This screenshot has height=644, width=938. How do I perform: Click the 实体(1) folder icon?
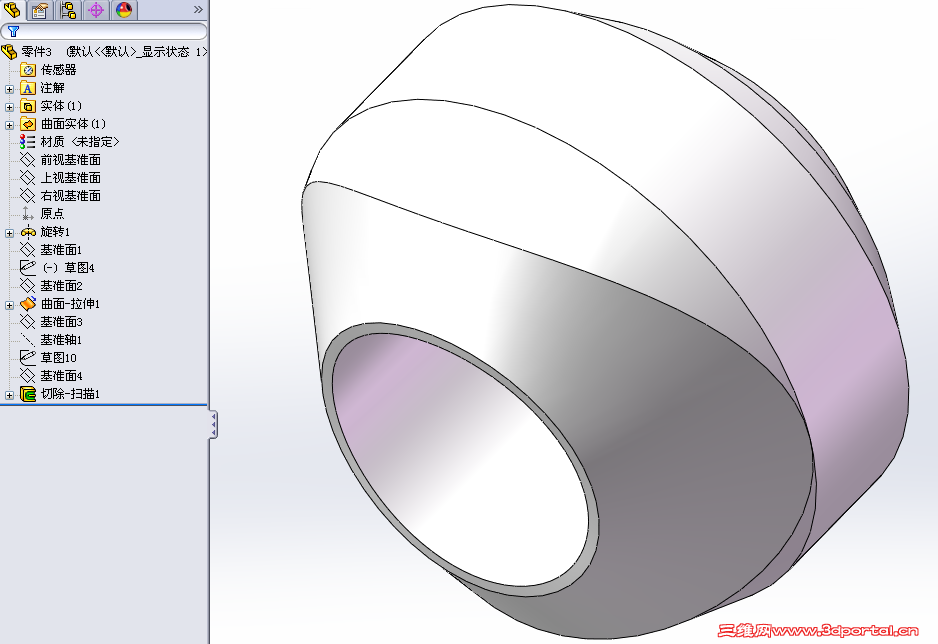click(28, 106)
